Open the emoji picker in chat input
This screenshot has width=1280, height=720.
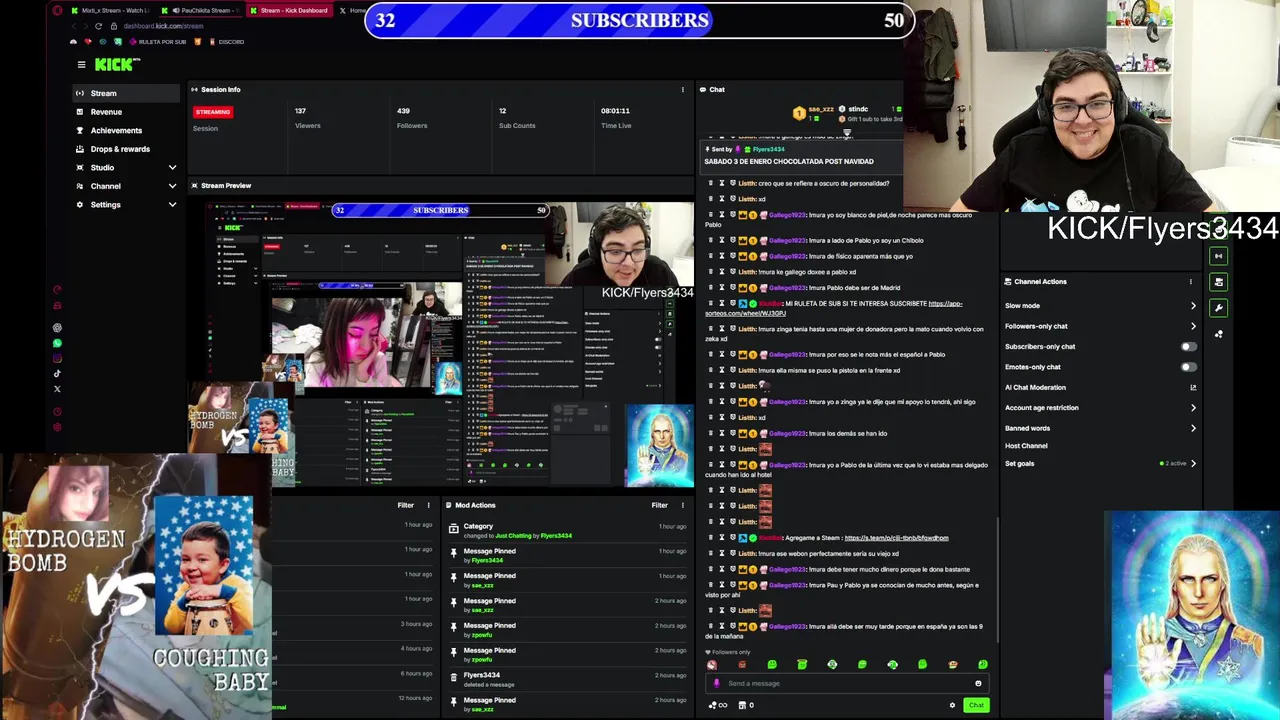(978, 683)
